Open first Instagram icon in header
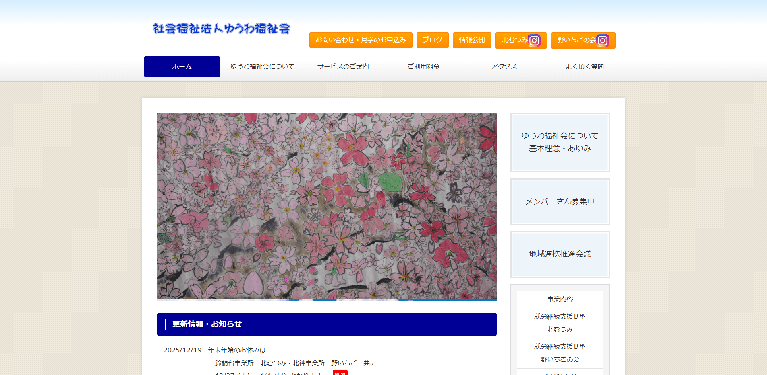The image size is (767, 375). (x=535, y=41)
